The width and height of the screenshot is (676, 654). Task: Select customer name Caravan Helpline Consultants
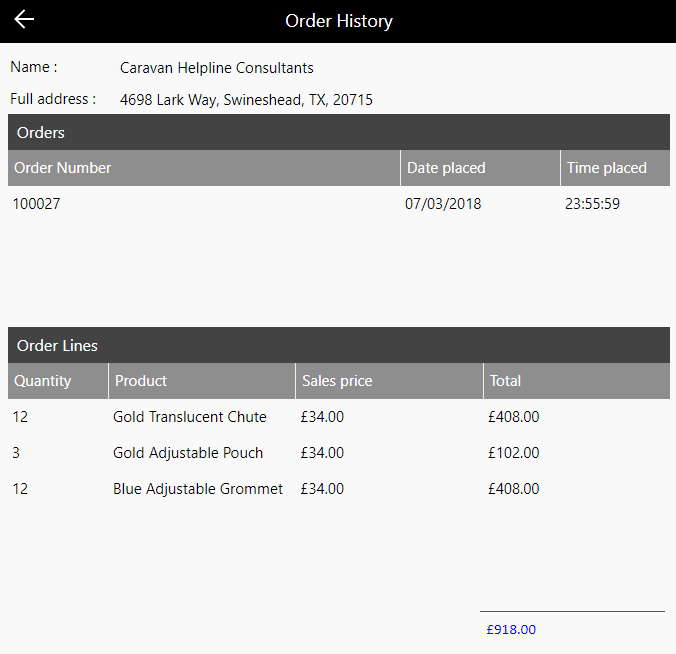[216, 68]
